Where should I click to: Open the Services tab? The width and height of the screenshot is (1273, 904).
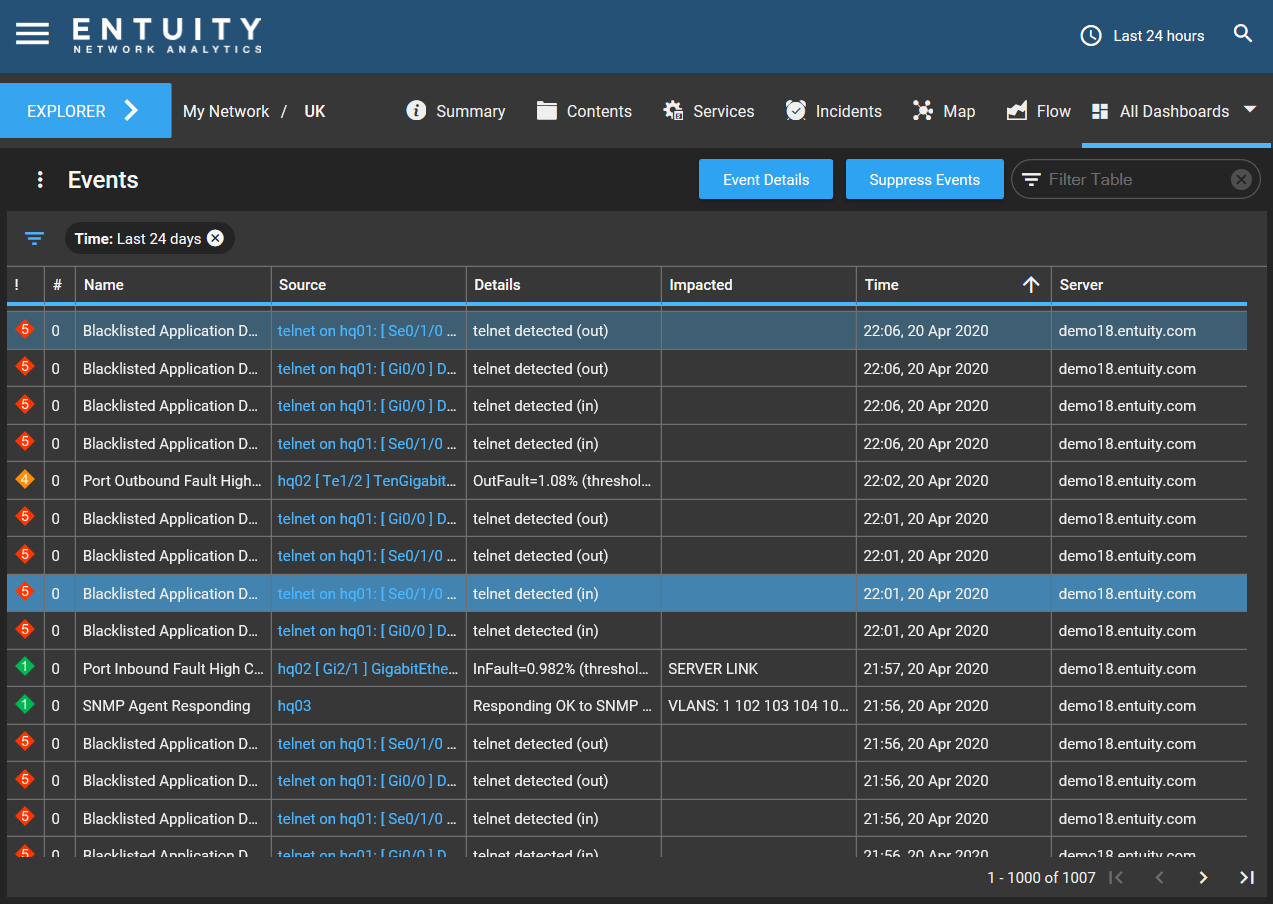(x=709, y=111)
